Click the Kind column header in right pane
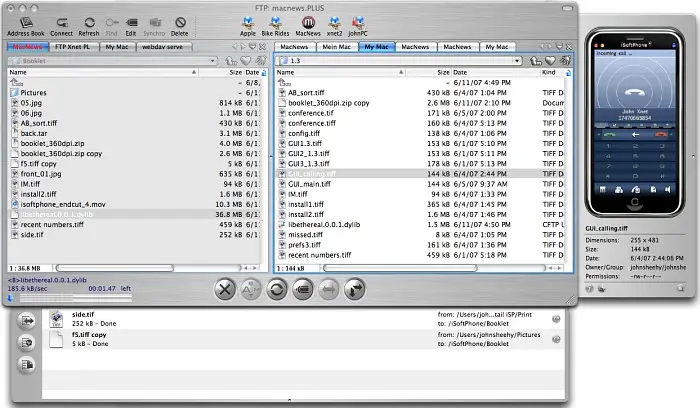 552,72
